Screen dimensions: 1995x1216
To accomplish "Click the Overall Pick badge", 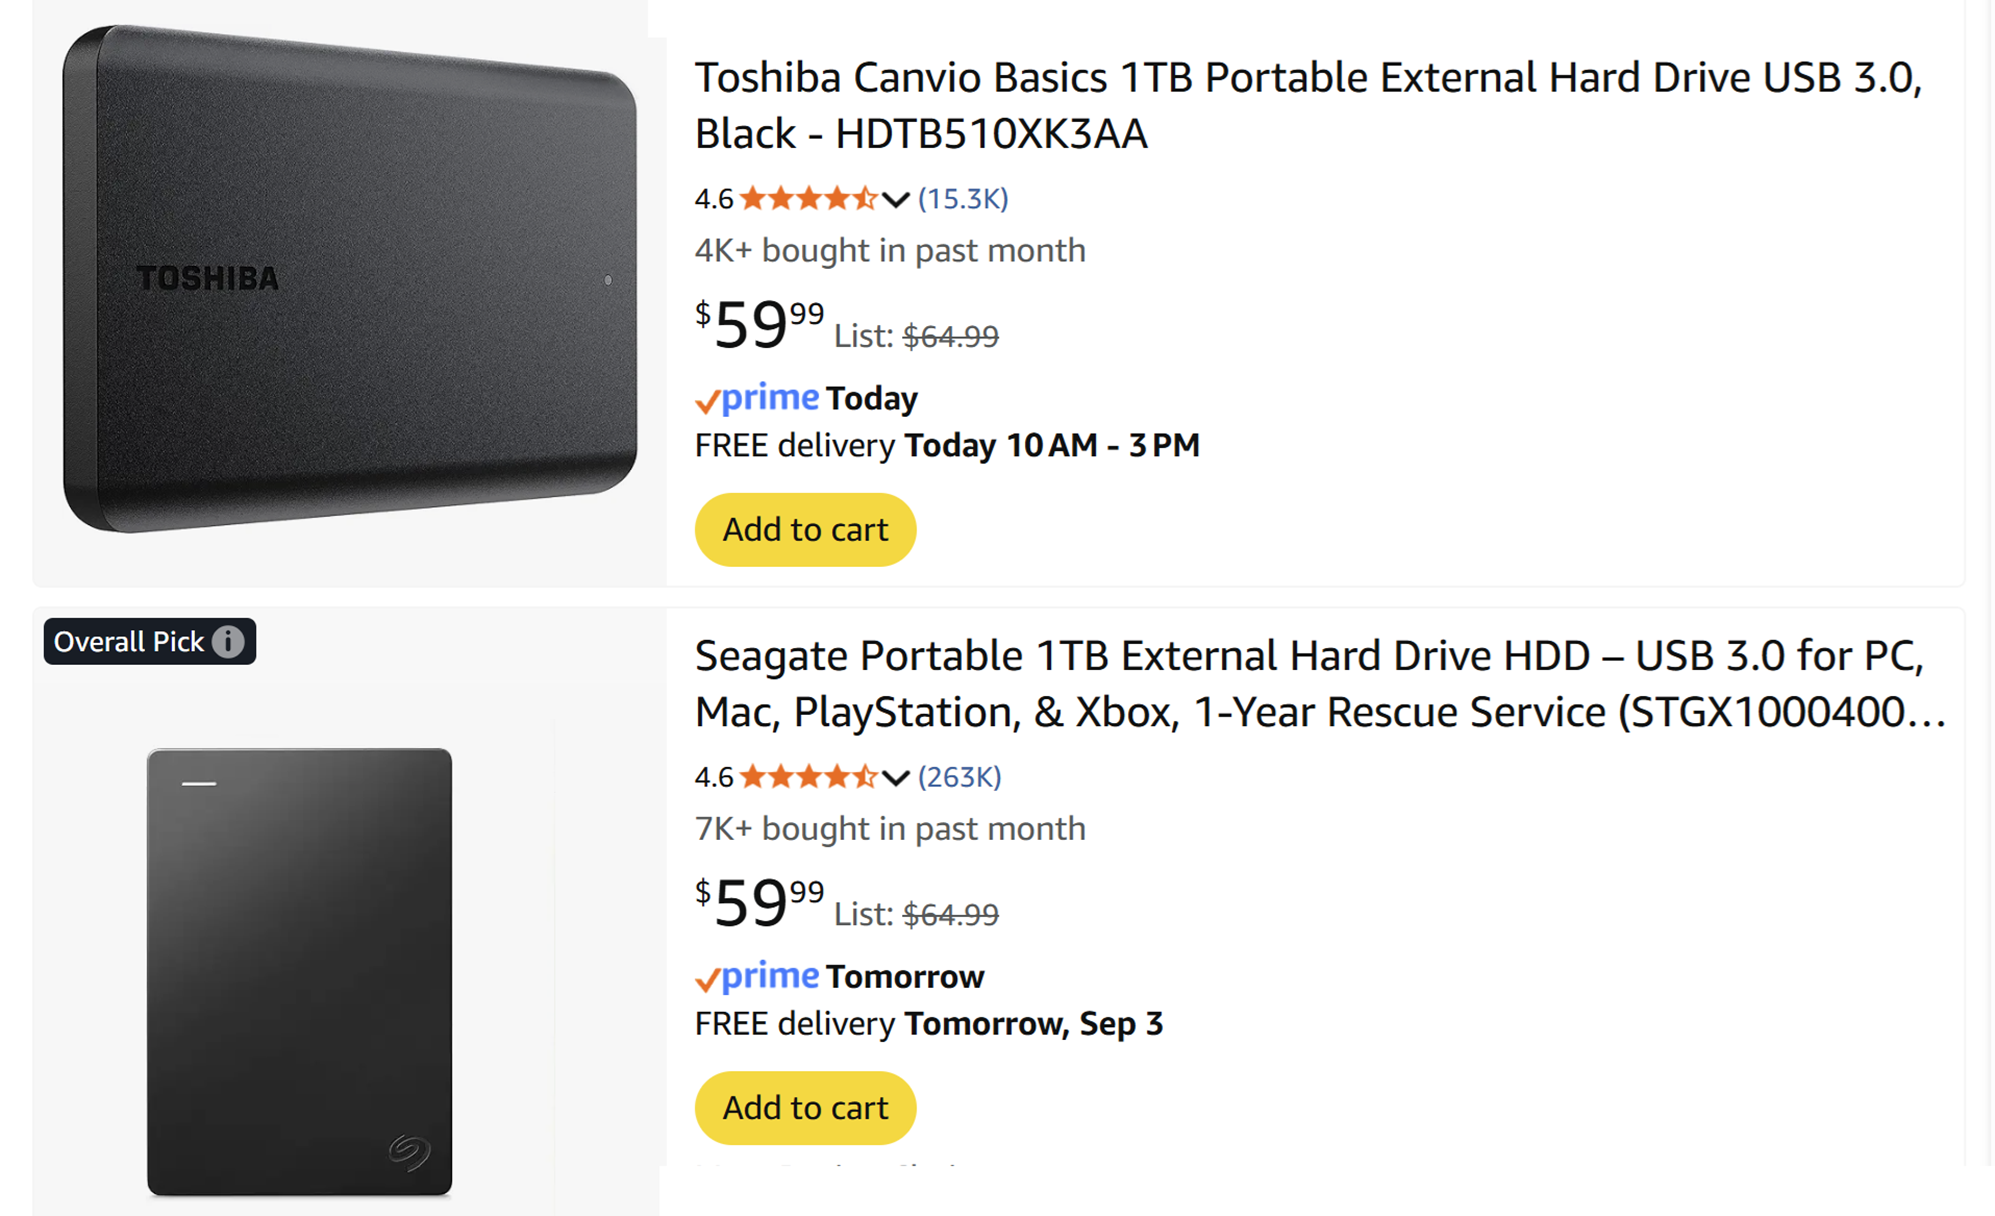I will (130, 641).
